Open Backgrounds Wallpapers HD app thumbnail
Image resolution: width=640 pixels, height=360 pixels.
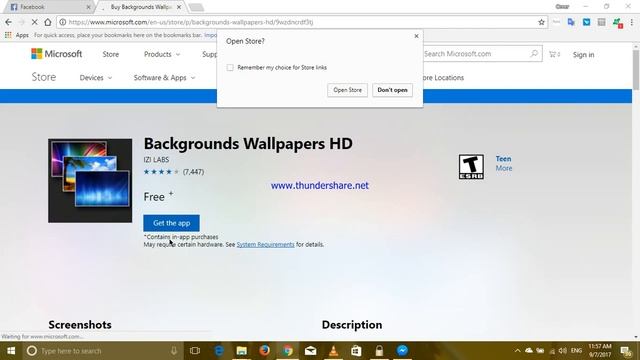(x=90, y=180)
